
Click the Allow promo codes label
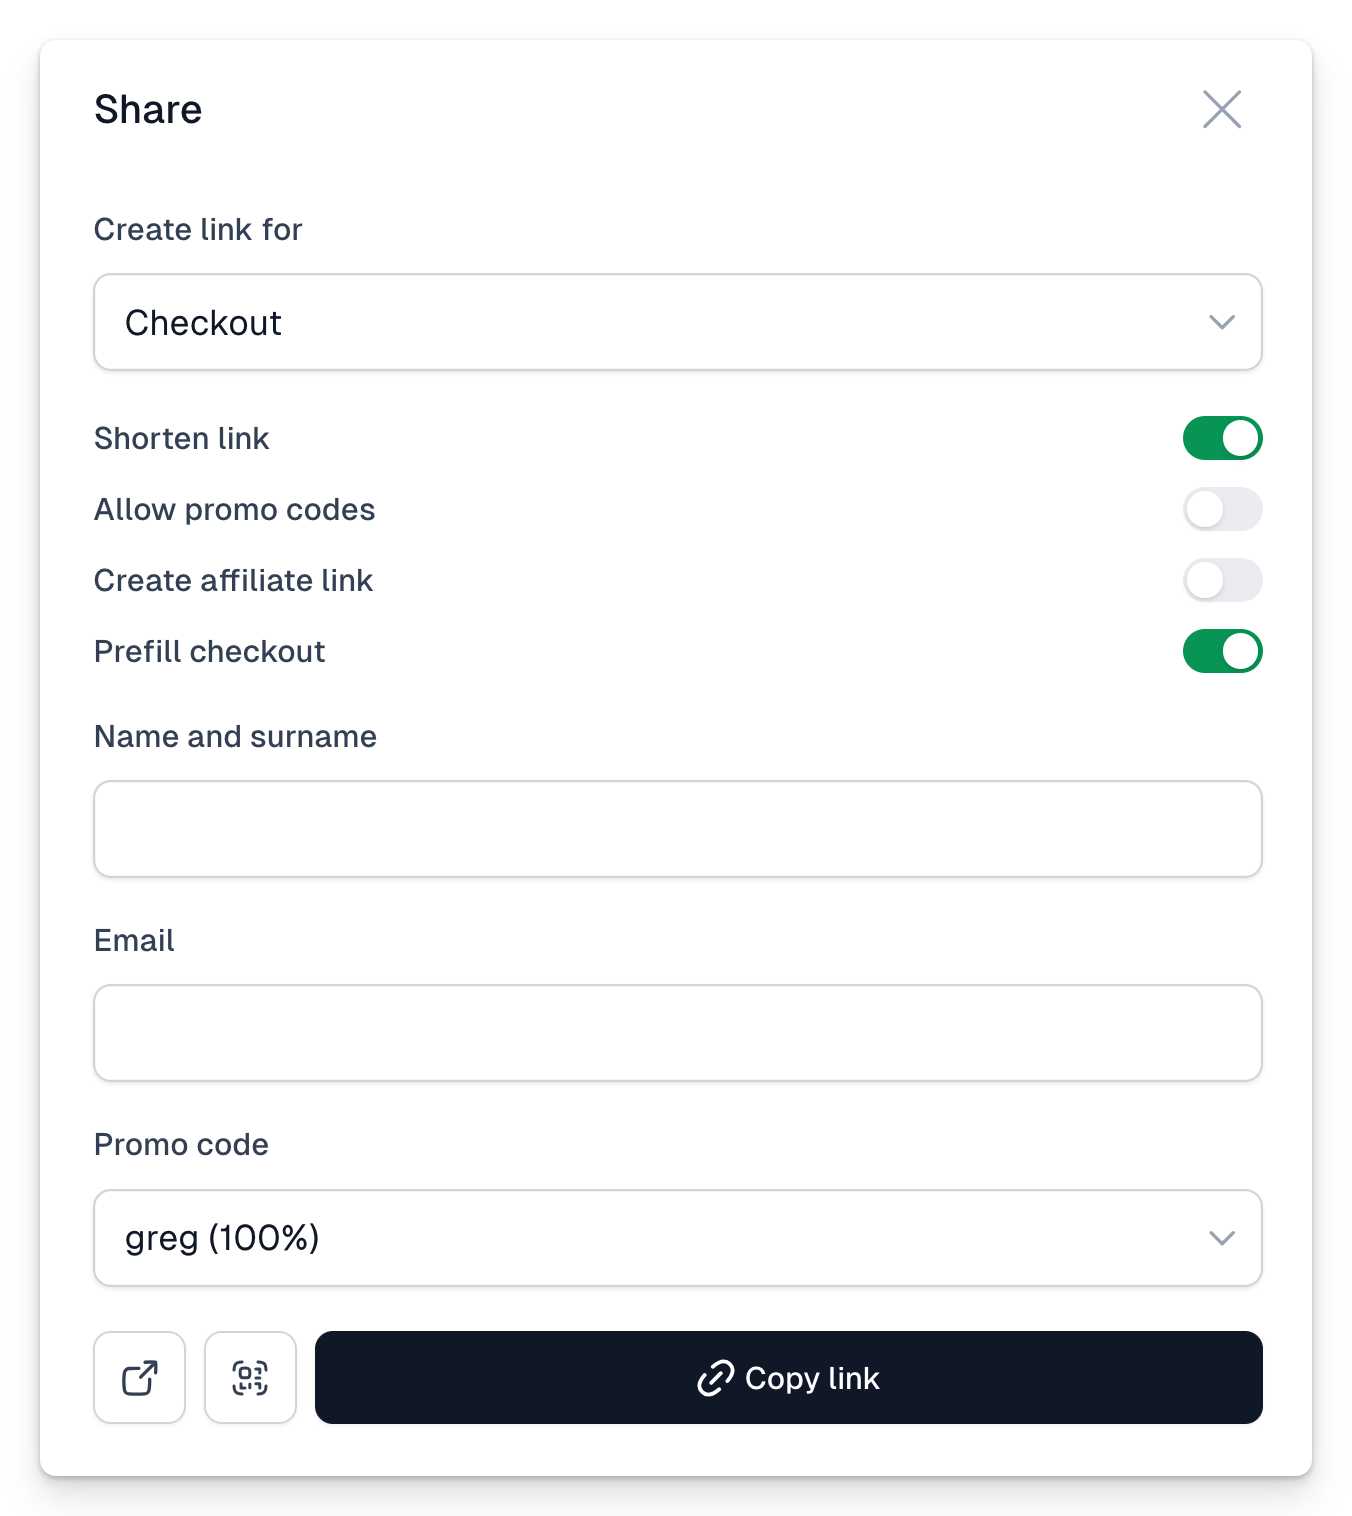(x=234, y=509)
